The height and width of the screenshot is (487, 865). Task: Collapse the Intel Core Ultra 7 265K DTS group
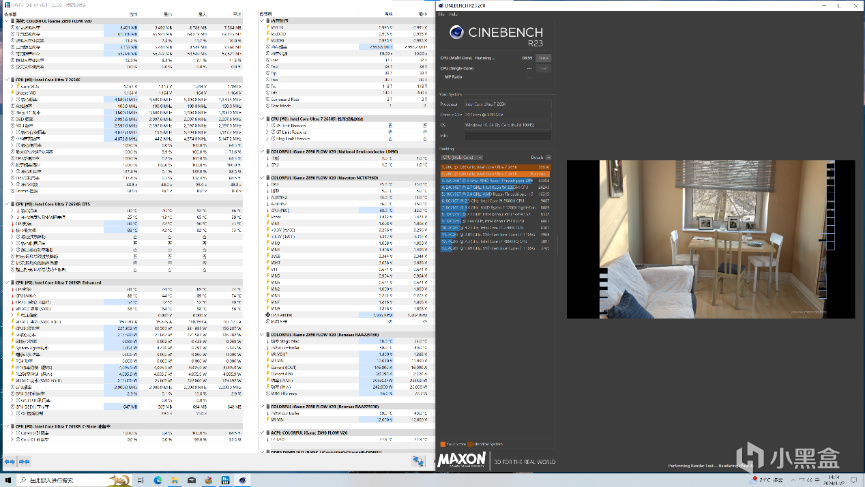click(7, 204)
